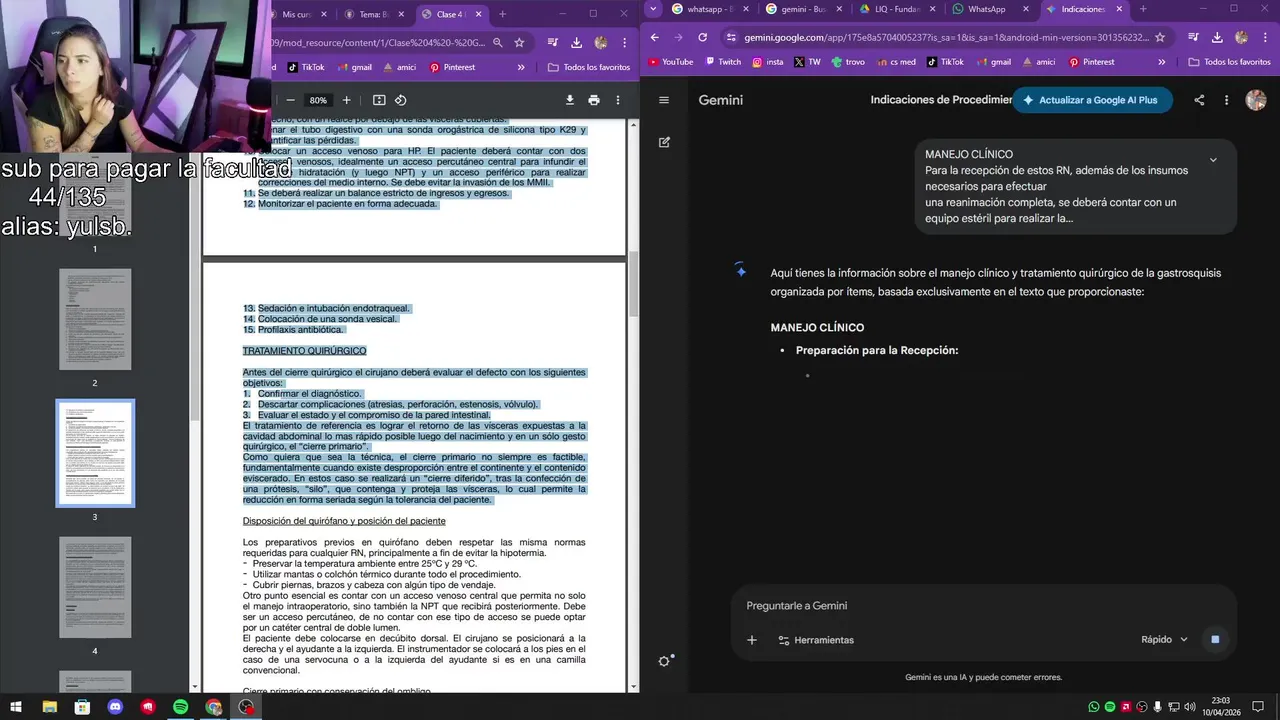This screenshot has width=1280, height=720.
Task: Bookmark the Gemini page with the star
Action: tap(1160, 37)
